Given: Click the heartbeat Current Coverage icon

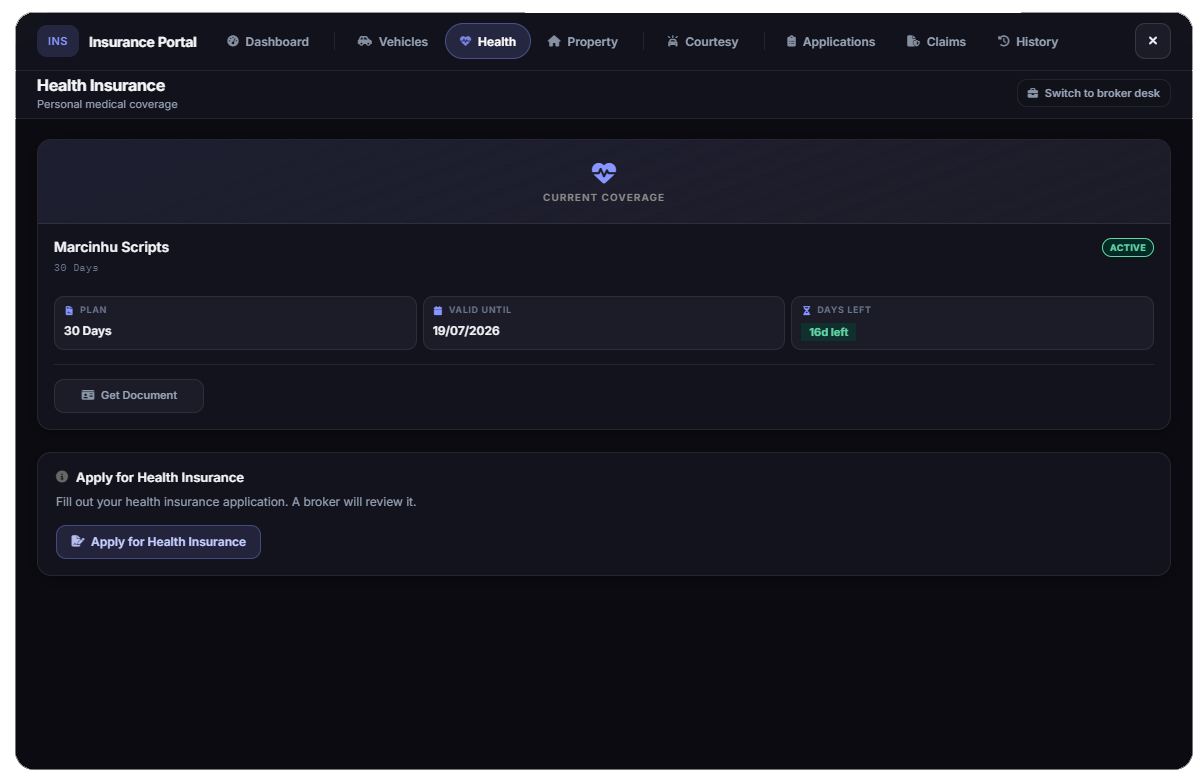Looking at the screenshot, I should (x=604, y=172).
